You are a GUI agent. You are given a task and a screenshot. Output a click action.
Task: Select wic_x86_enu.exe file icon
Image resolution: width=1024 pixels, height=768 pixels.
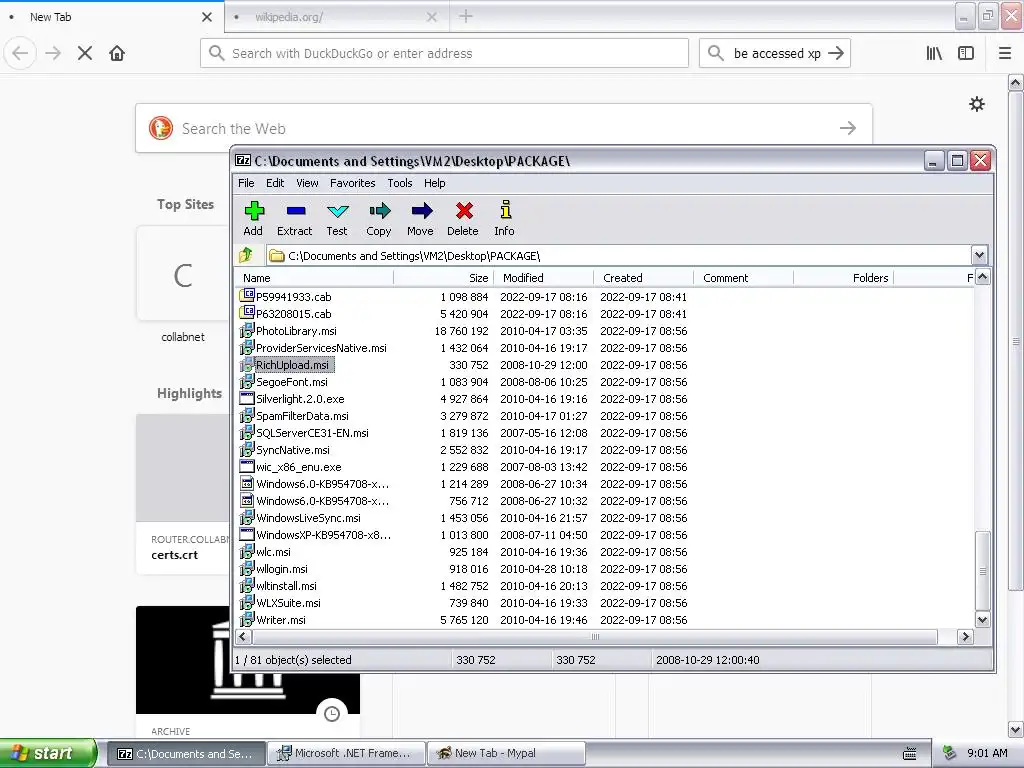coord(247,466)
